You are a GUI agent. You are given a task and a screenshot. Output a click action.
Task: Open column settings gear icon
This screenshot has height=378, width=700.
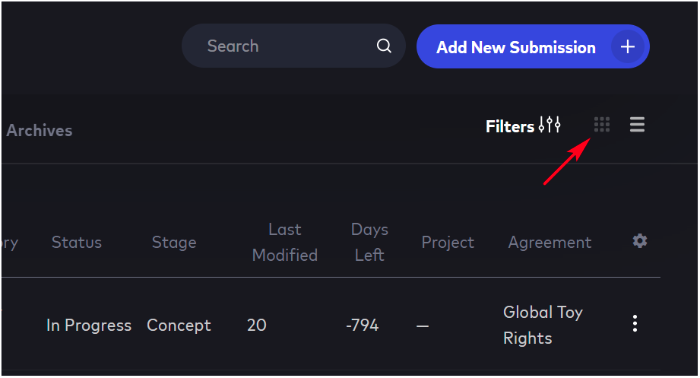tap(640, 241)
